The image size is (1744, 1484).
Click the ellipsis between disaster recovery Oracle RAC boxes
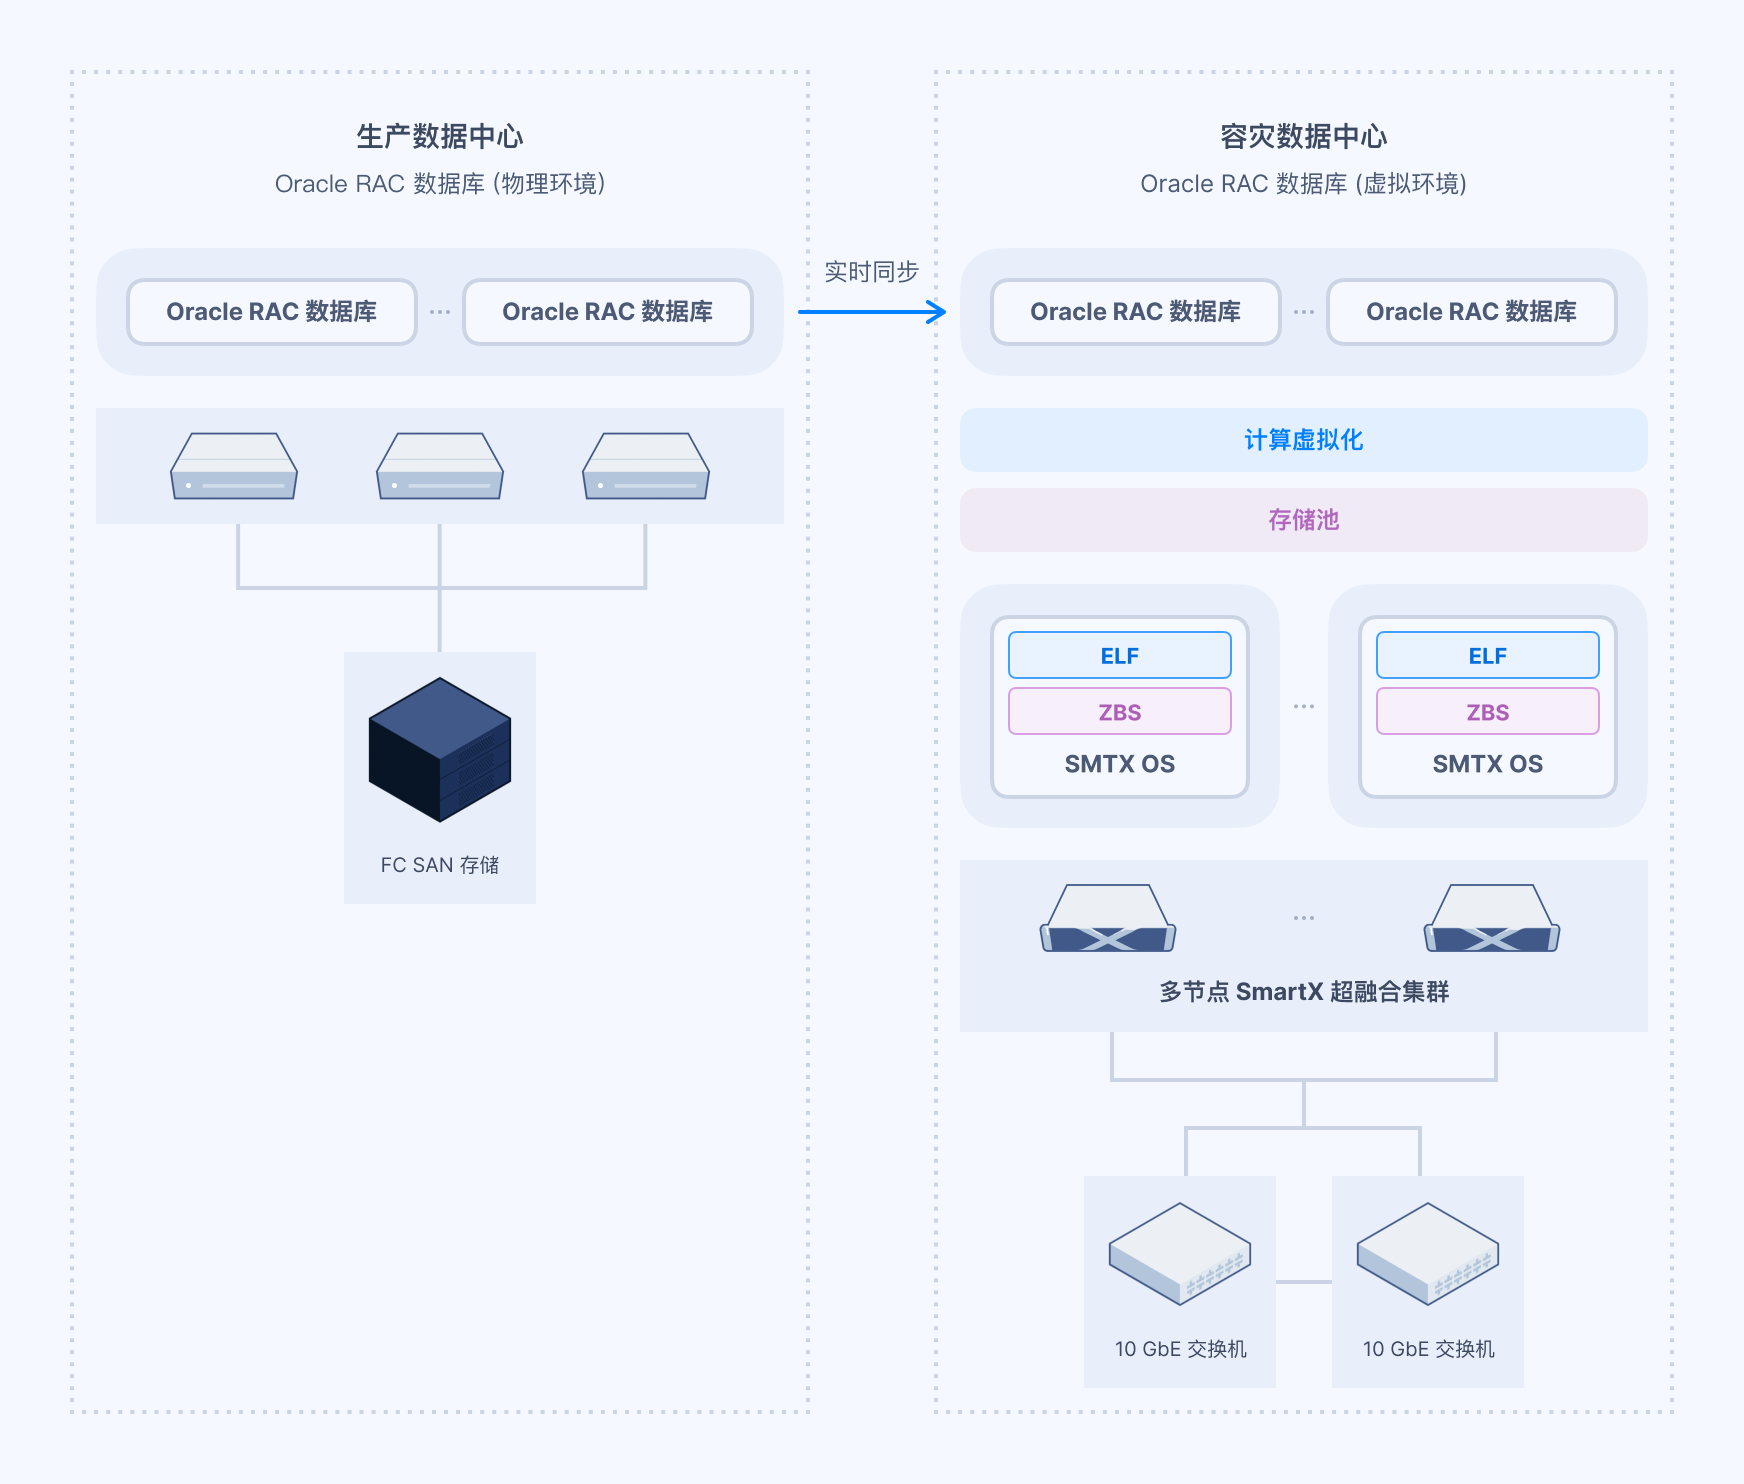pos(1304,312)
